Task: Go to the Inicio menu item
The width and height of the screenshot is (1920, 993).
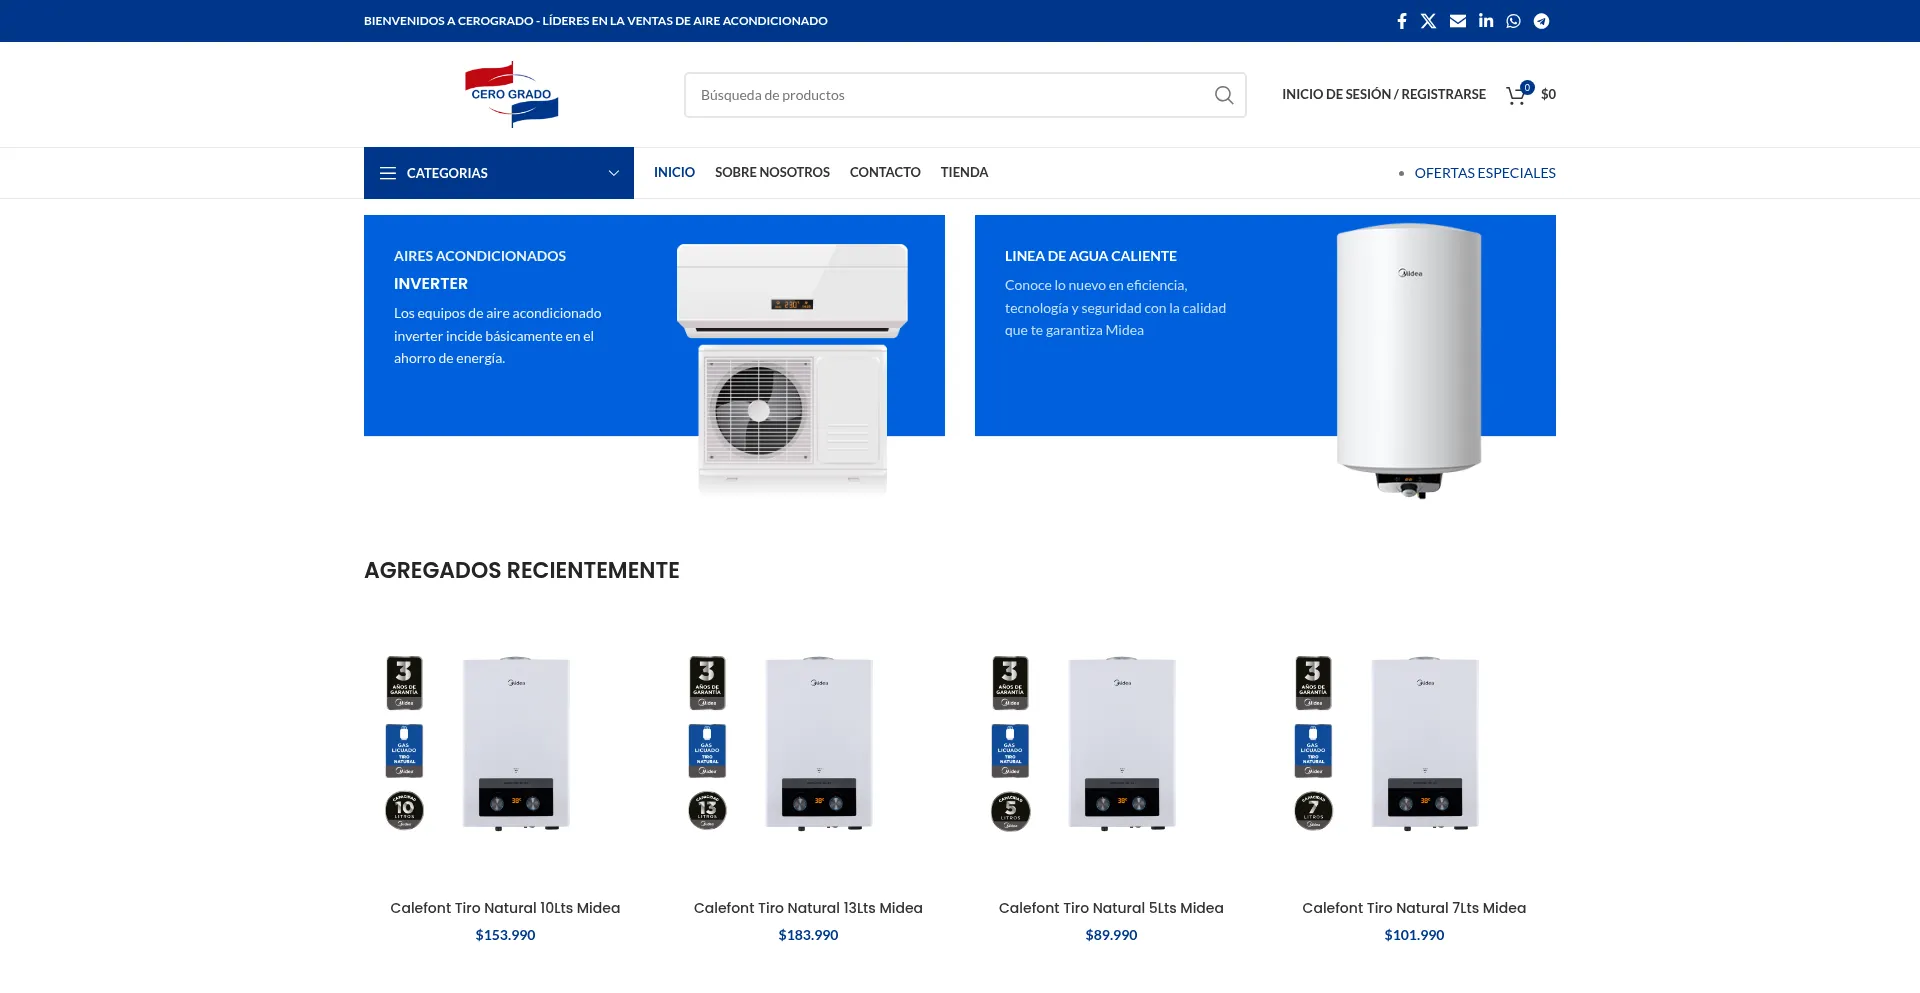Action: coord(674,172)
